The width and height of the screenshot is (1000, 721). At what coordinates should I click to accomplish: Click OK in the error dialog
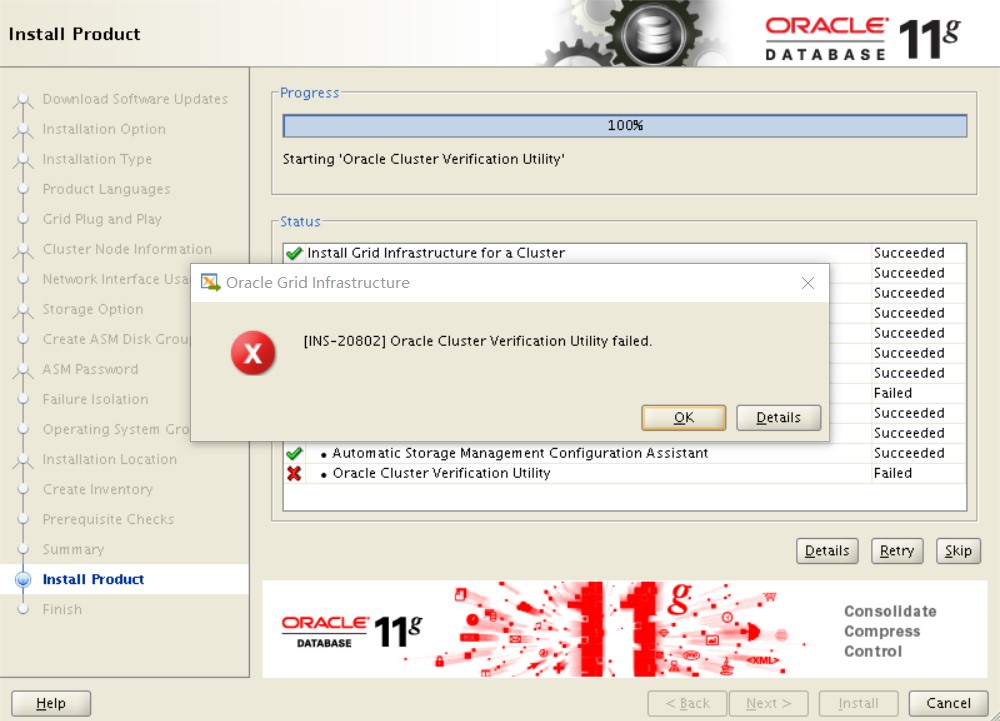point(684,418)
